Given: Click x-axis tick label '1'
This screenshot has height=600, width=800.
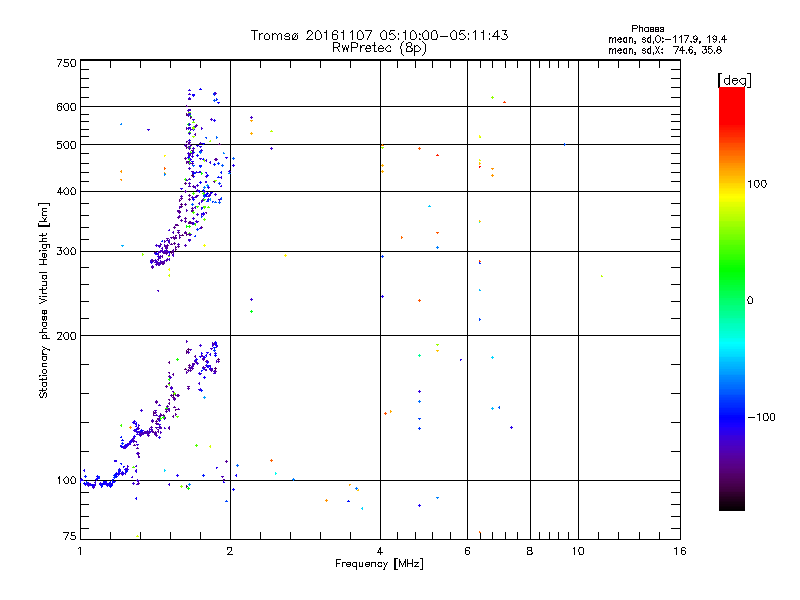Looking at the screenshot, I should (80, 551).
